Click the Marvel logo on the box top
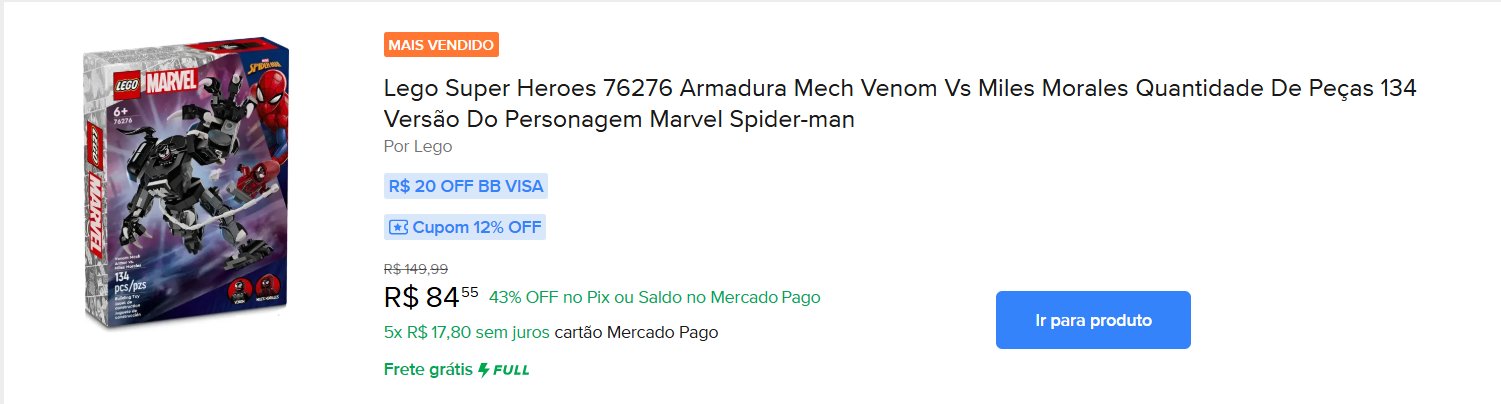 [174, 83]
